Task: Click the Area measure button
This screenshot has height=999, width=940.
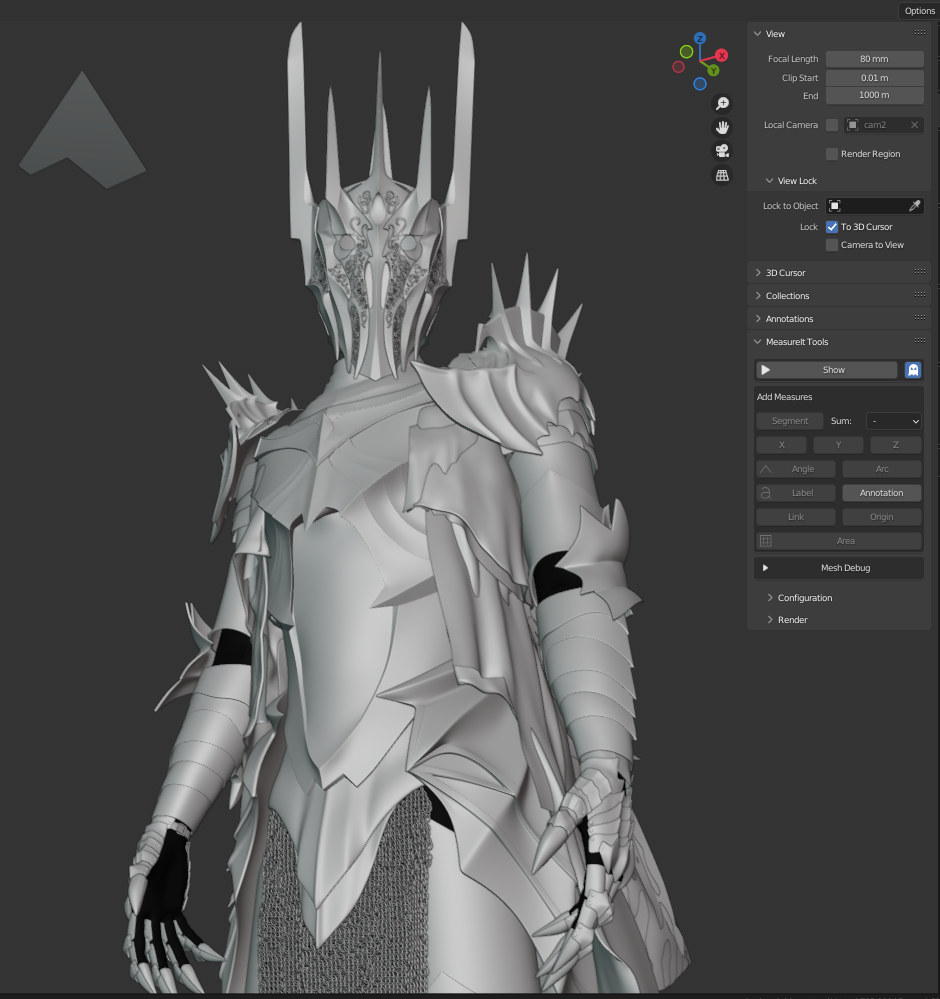Action: point(839,541)
